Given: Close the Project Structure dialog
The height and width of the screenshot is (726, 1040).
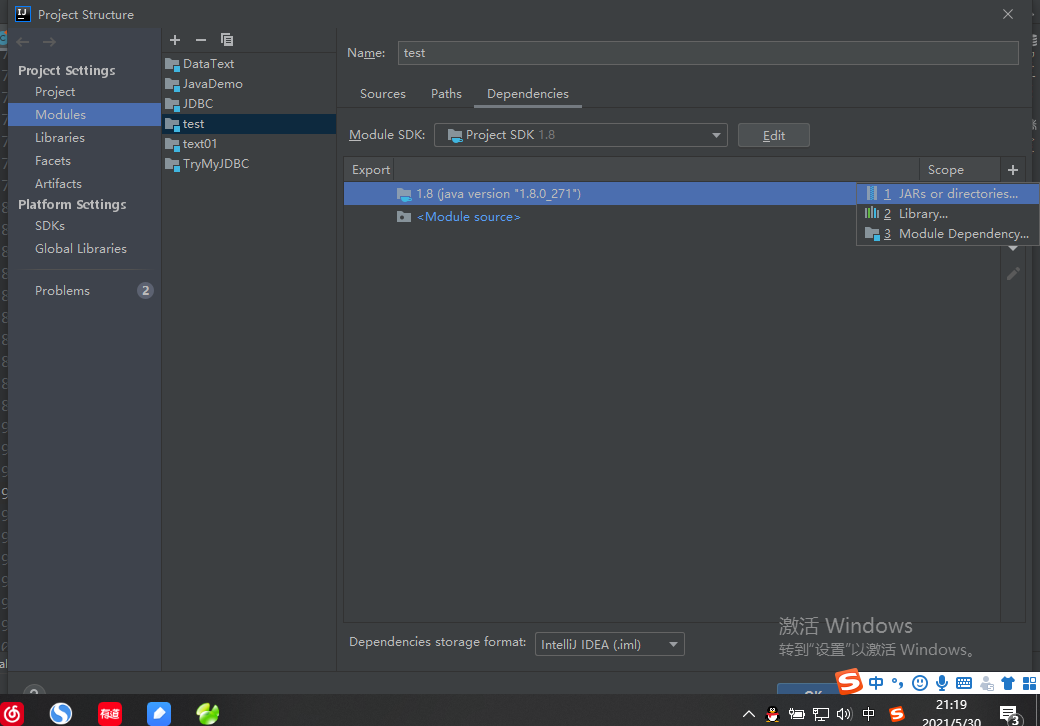Looking at the screenshot, I should pyautogui.click(x=1008, y=14).
